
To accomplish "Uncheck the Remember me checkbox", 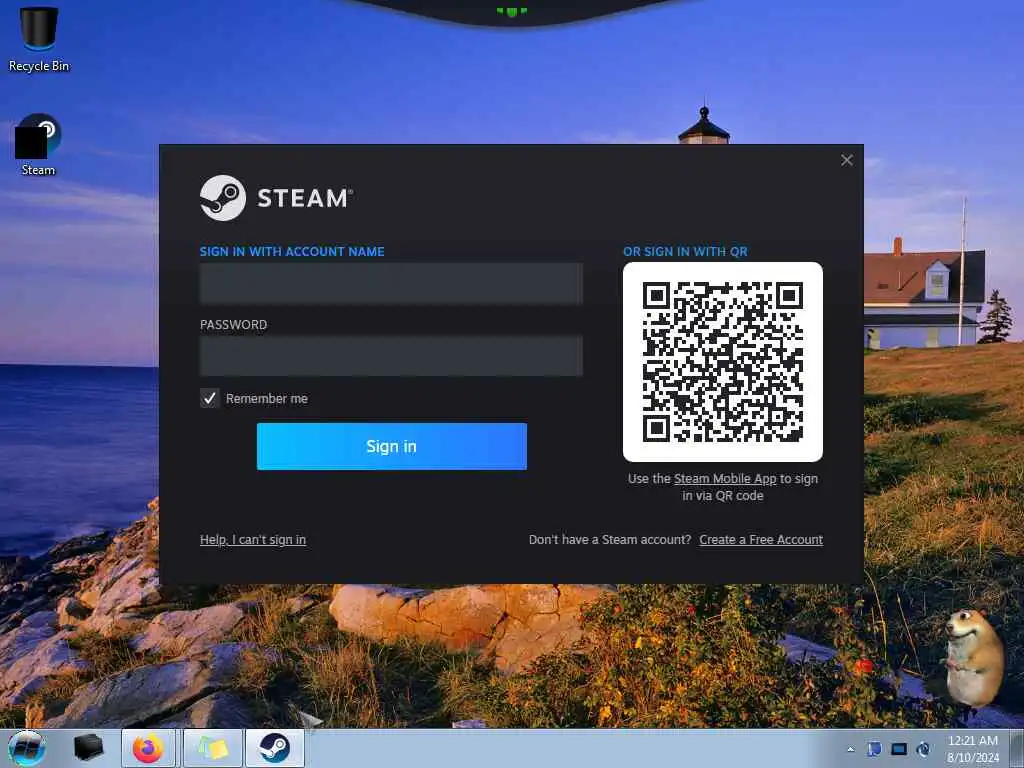I will point(210,398).
